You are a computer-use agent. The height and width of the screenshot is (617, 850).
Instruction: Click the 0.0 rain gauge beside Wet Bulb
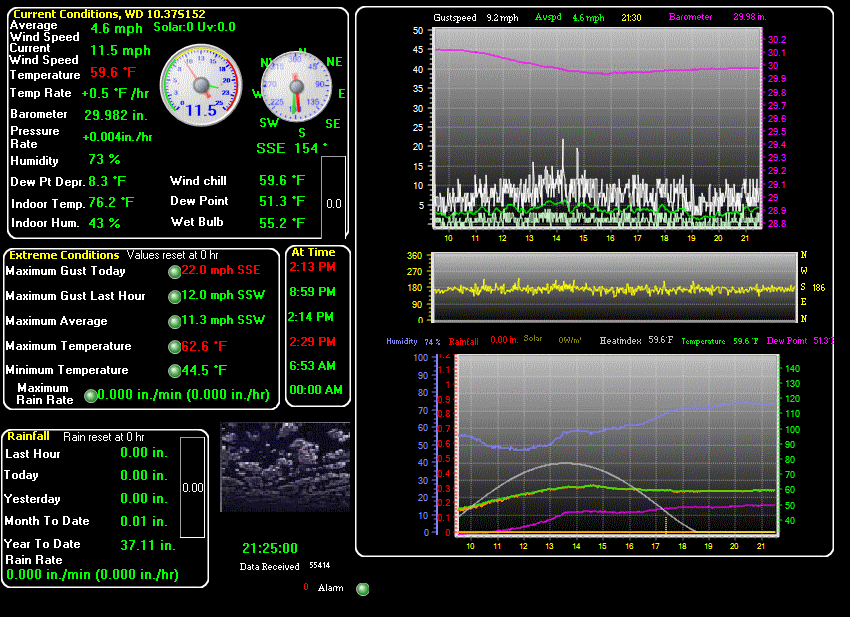[334, 202]
